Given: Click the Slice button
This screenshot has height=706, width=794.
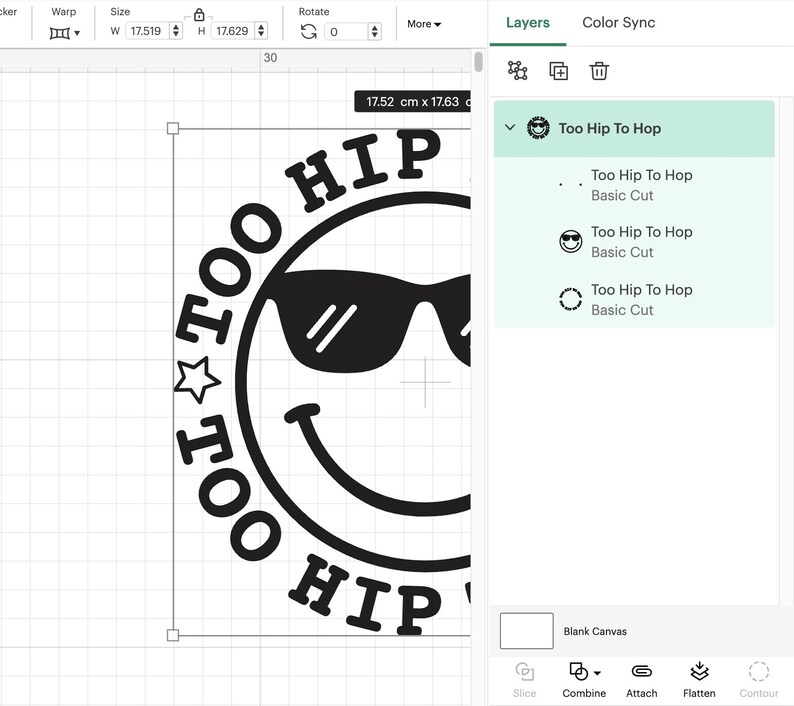Looking at the screenshot, I should pos(524,680).
